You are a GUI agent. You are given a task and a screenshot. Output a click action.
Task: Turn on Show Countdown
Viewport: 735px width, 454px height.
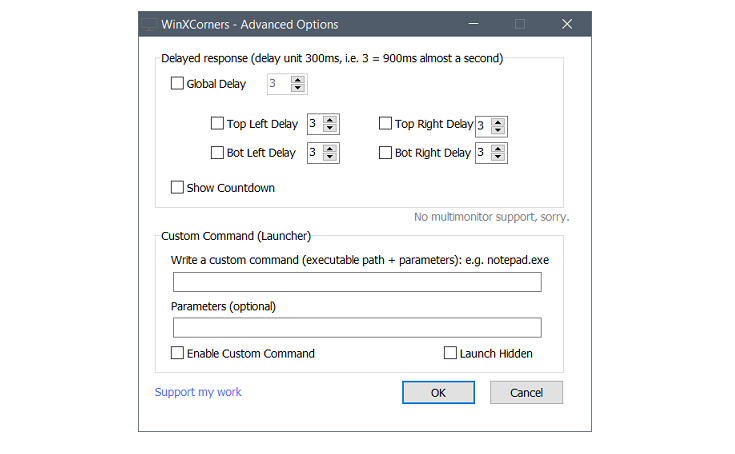pyautogui.click(x=178, y=187)
